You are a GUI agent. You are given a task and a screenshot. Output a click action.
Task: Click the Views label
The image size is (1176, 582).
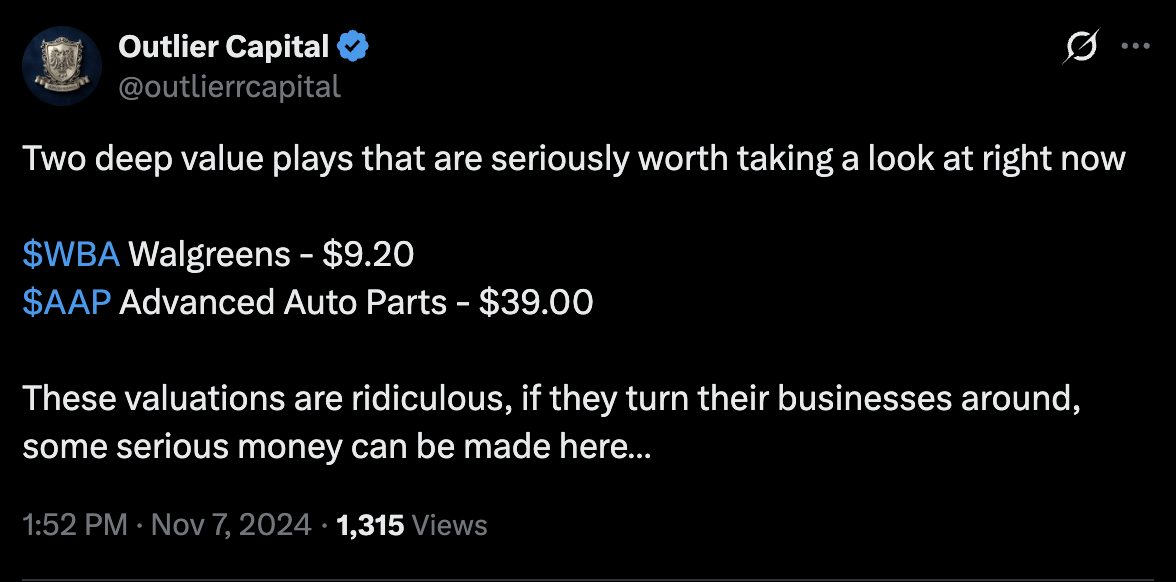pyautogui.click(x=449, y=525)
